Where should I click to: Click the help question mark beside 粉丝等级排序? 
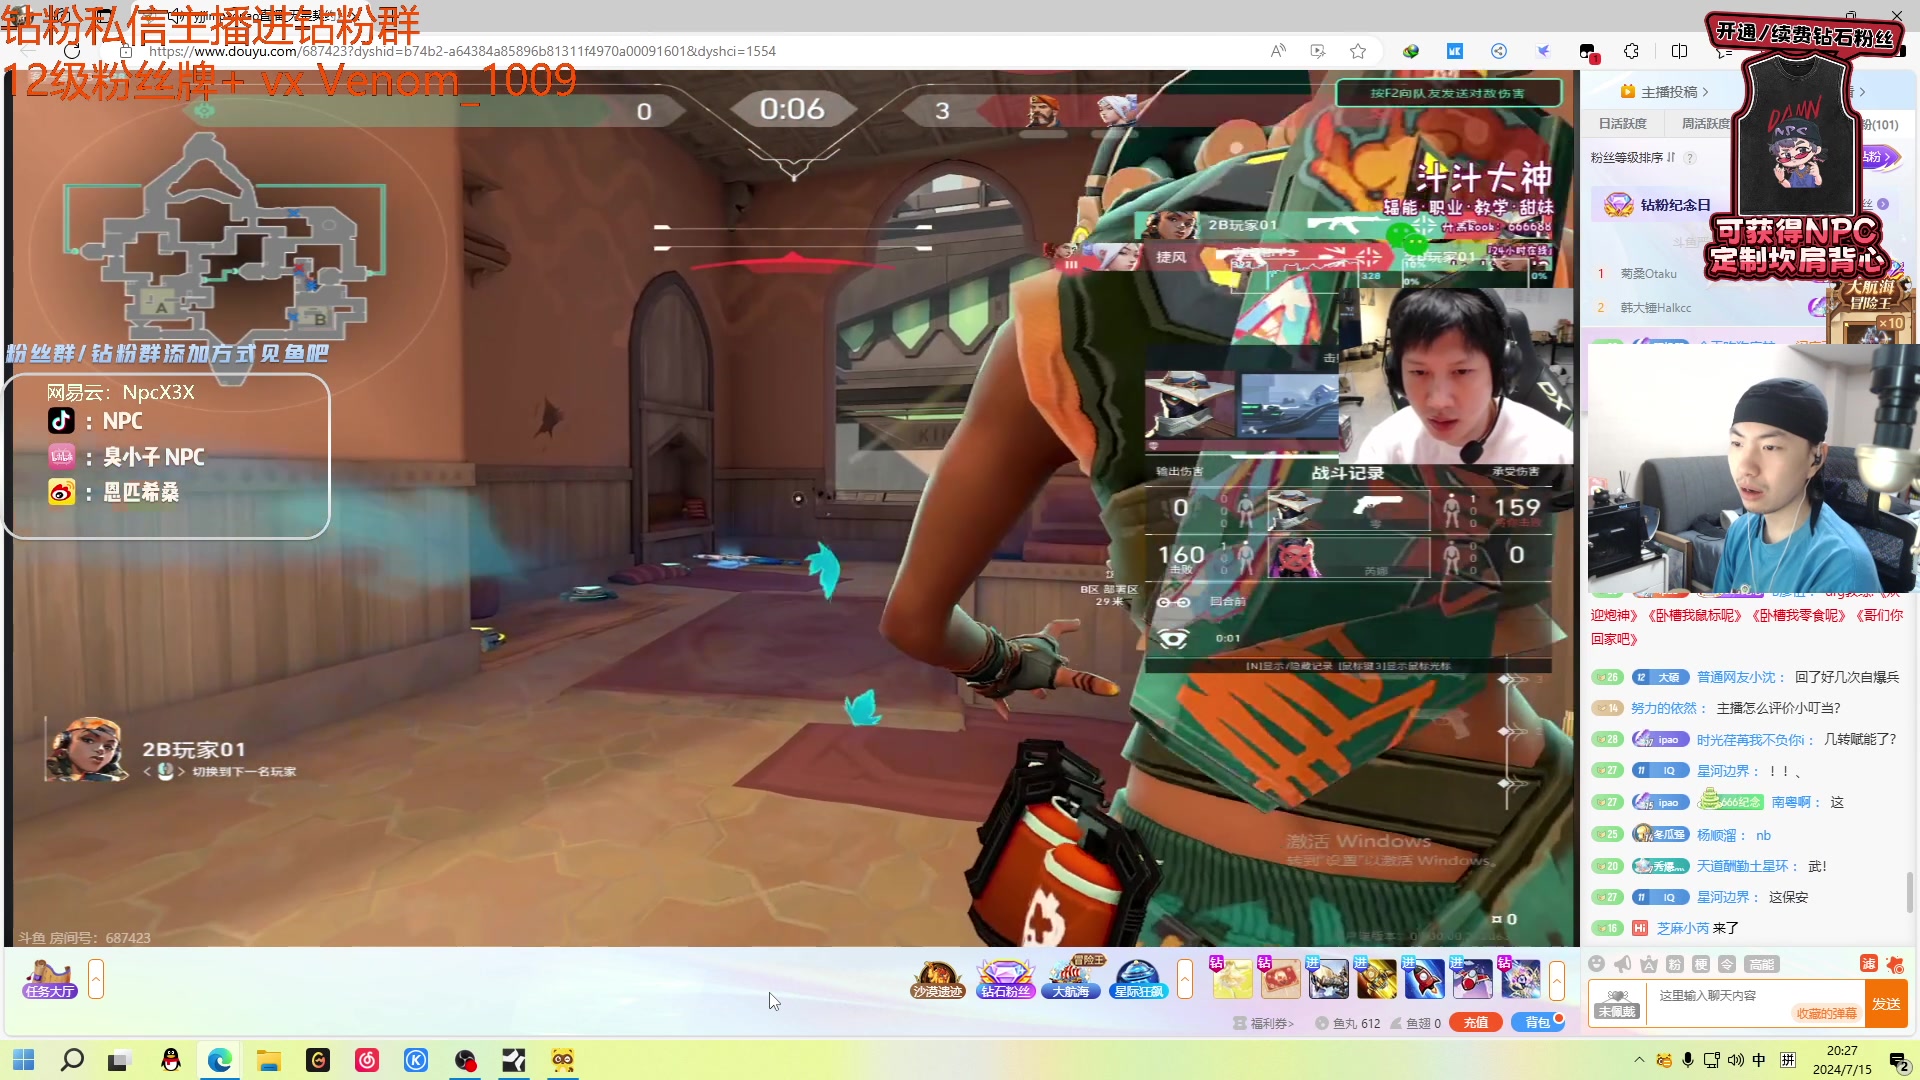pyautogui.click(x=1690, y=158)
